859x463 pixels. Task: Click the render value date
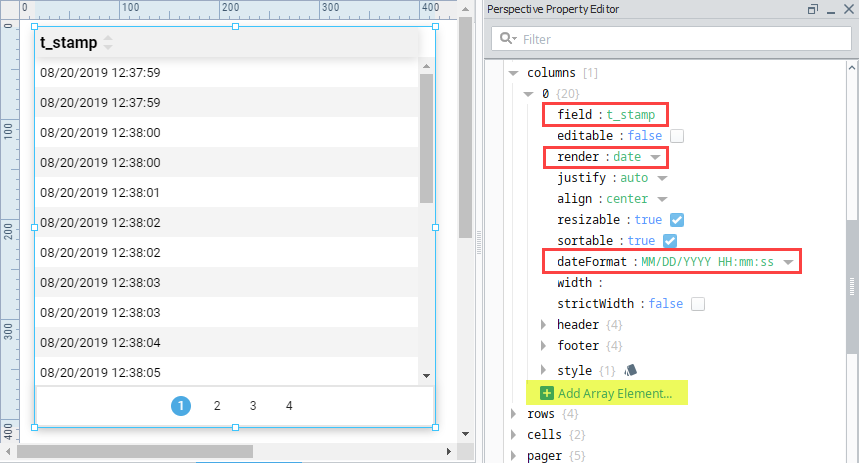pos(627,157)
